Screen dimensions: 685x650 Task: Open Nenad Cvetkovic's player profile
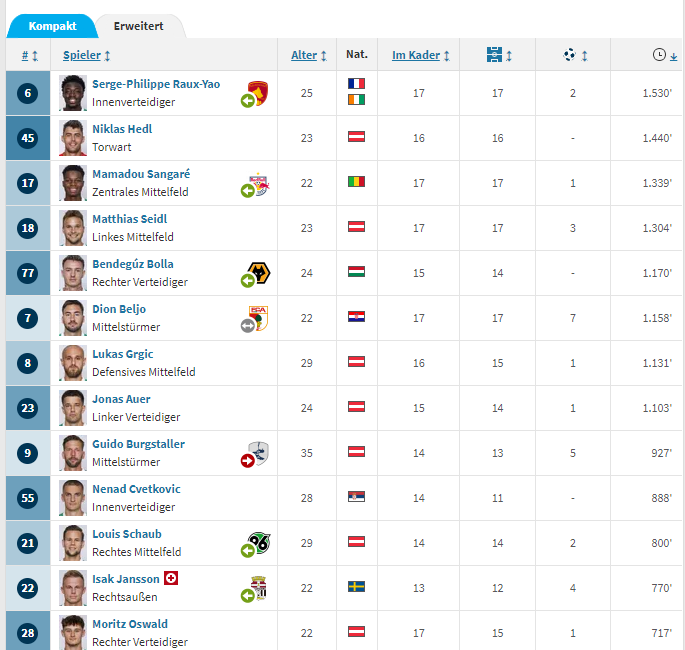pos(136,489)
